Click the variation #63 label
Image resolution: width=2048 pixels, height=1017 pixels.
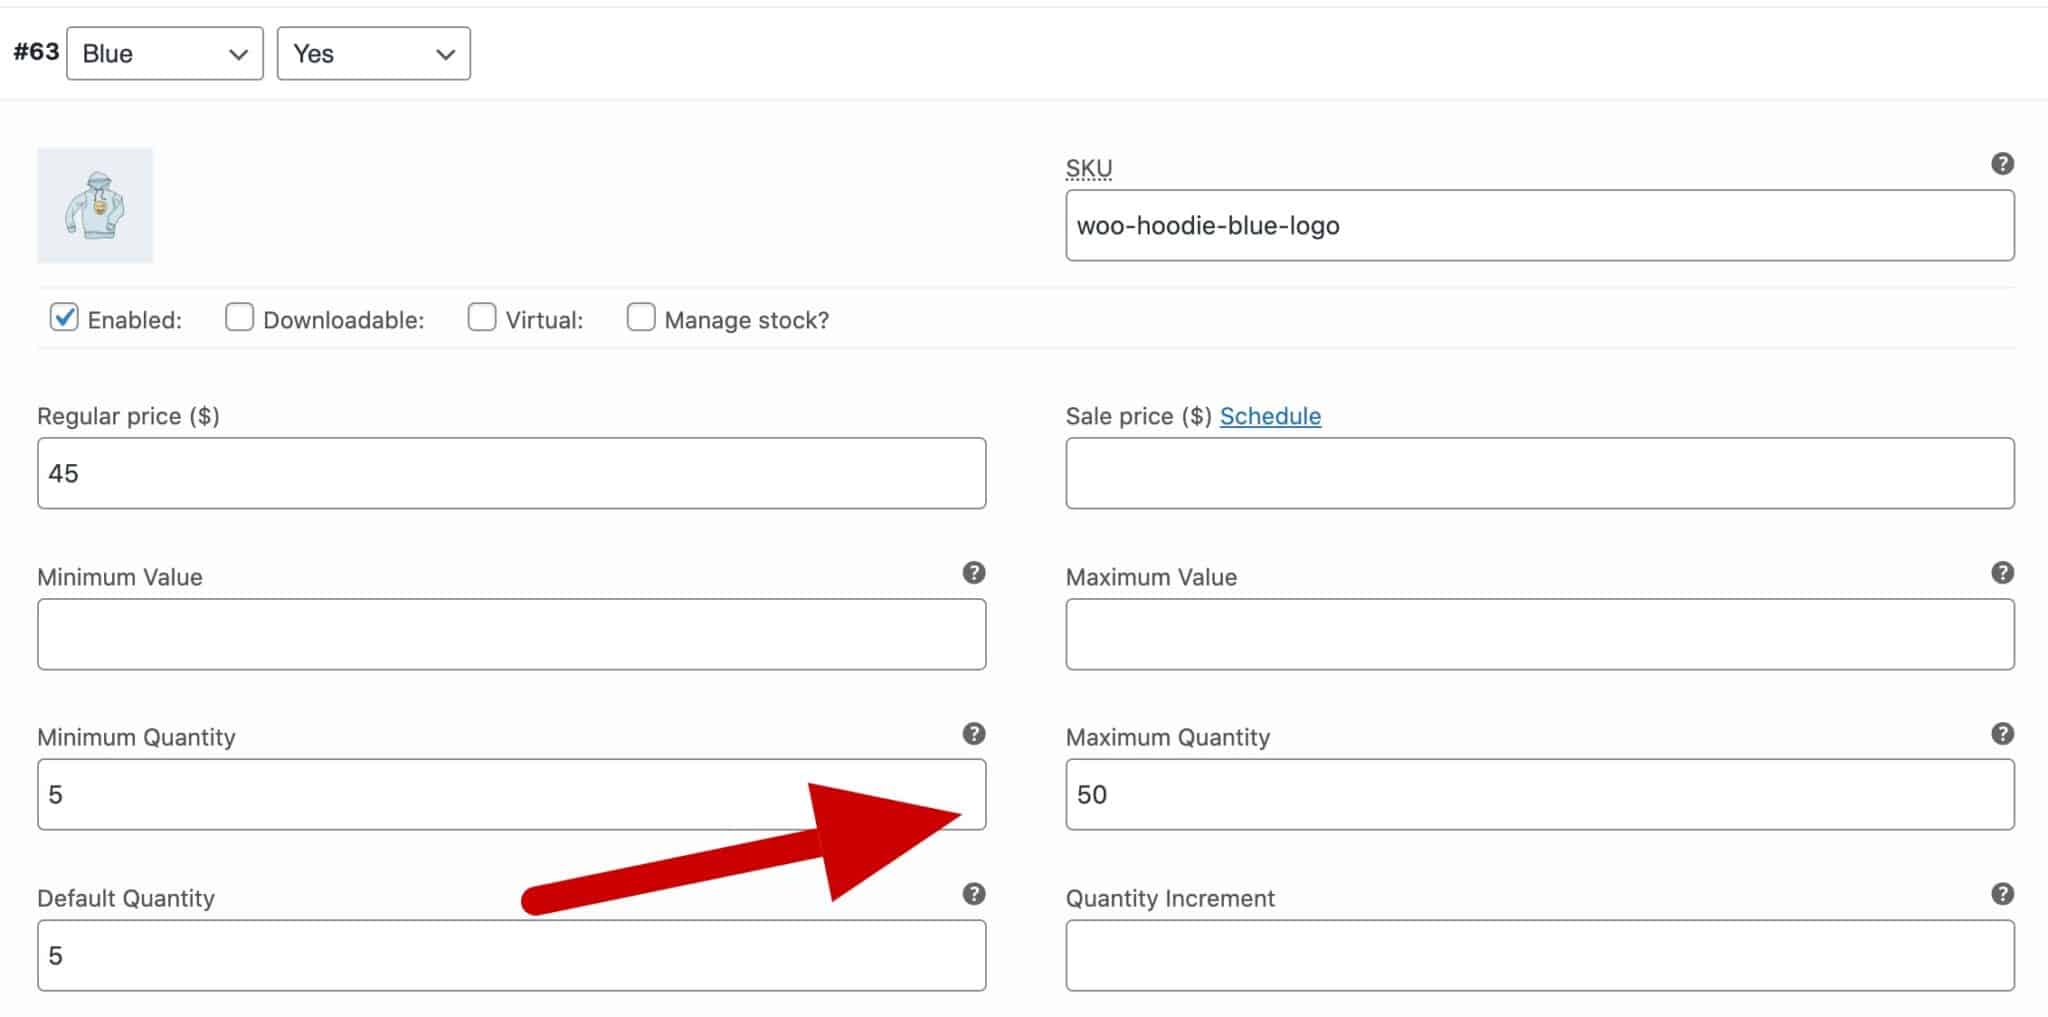coord(35,53)
